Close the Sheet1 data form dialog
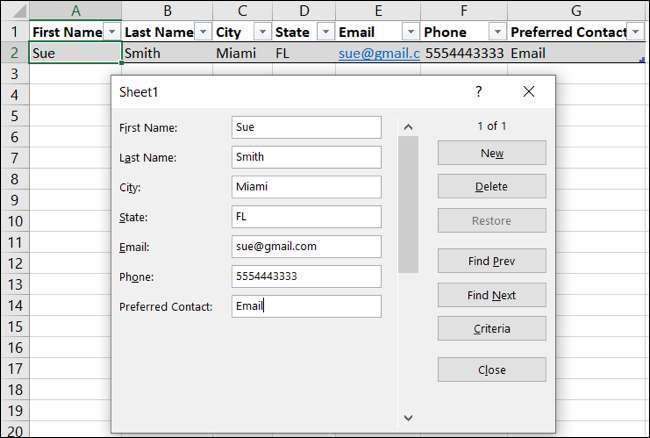650x438 pixels. click(529, 92)
